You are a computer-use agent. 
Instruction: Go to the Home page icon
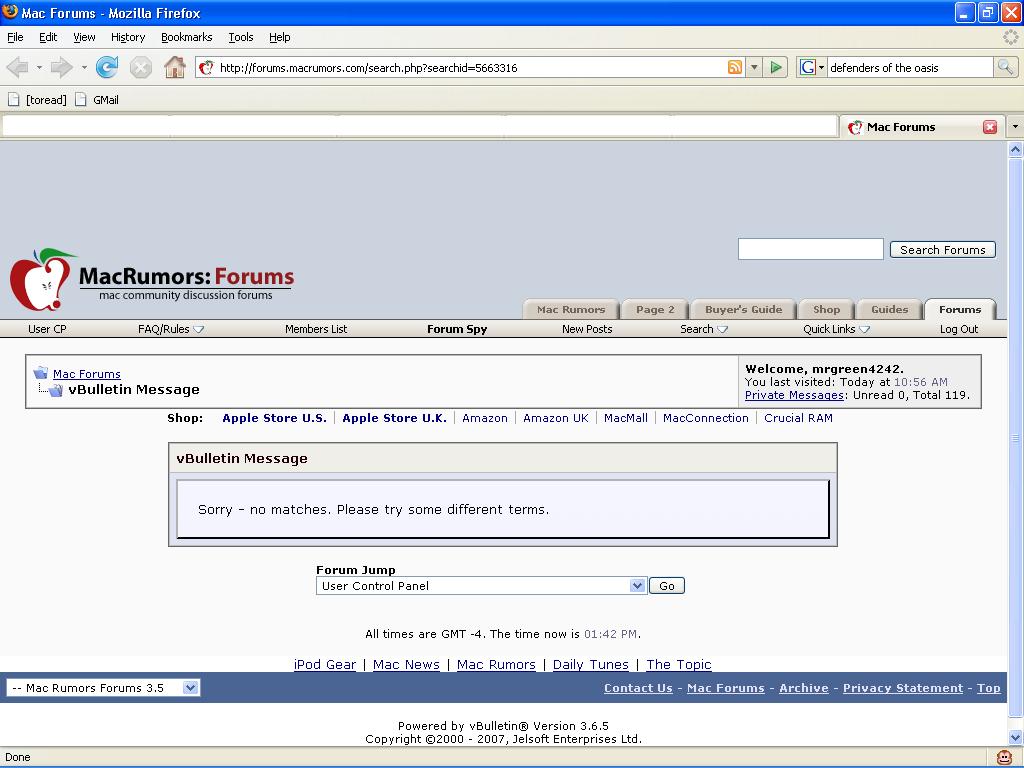point(174,67)
